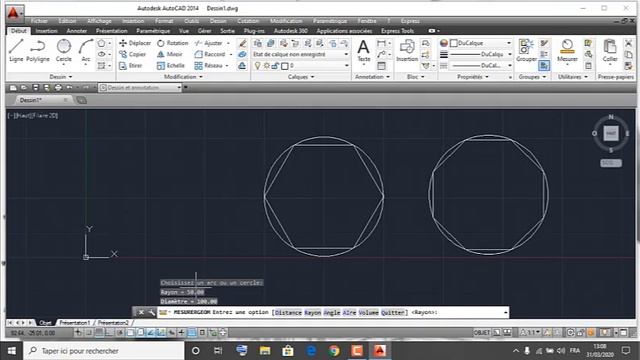The height and width of the screenshot is (360, 640).
Task: Start the Etirer command
Action: pyautogui.click(x=130, y=66)
